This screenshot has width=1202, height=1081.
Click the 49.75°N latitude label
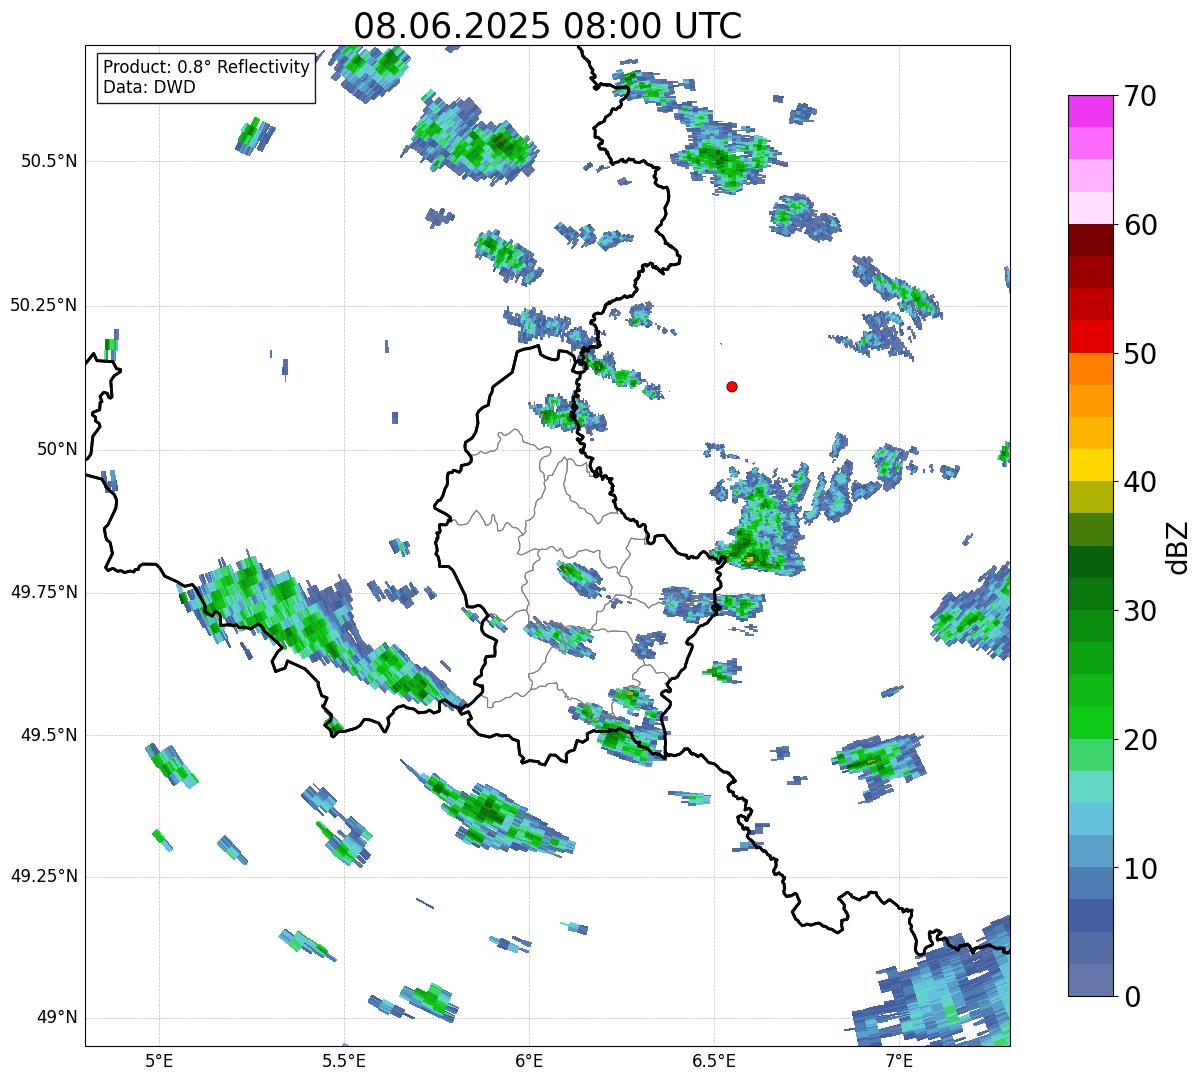click(43, 592)
